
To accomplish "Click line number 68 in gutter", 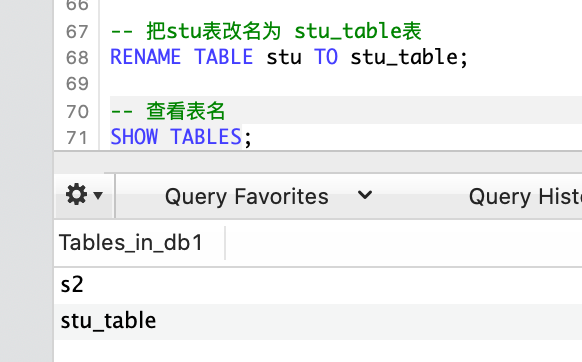I will [77, 58].
